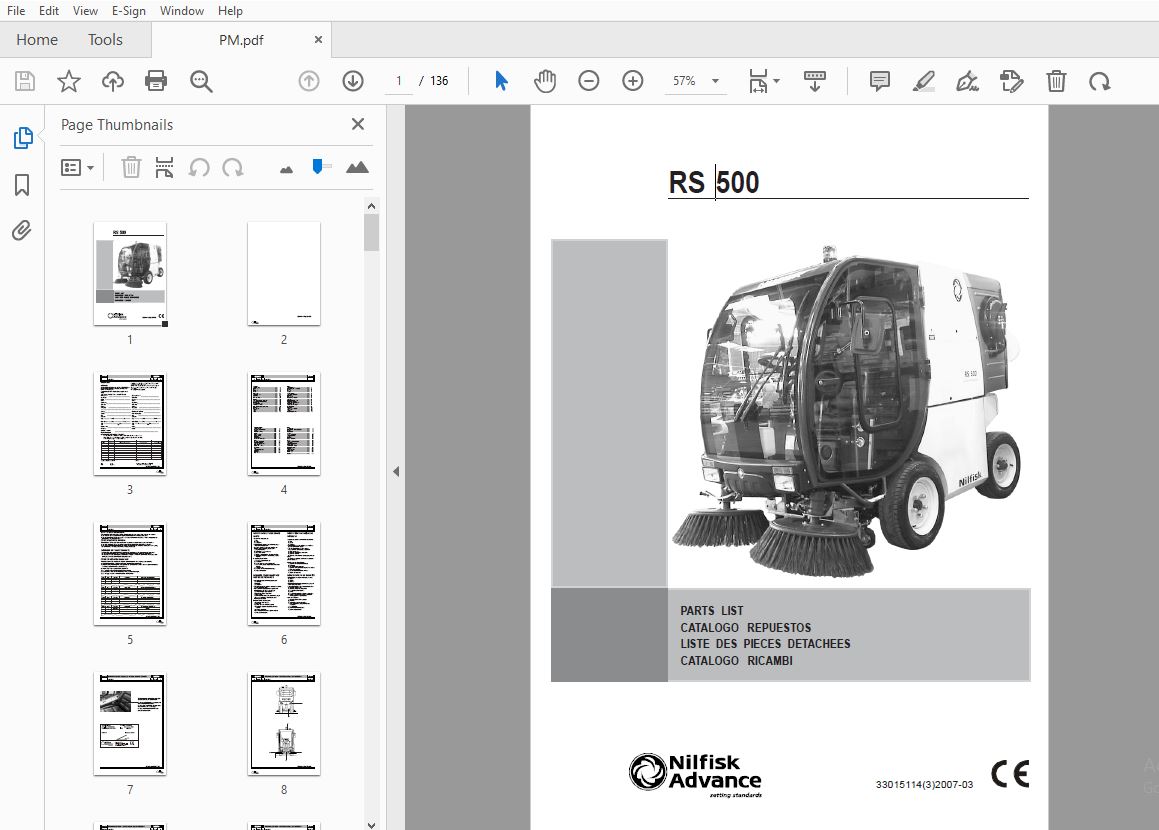The width and height of the screenshot is (1159, 830).
Task: Collapse the navigation pane with left arrow
Action: click(396, 471)
